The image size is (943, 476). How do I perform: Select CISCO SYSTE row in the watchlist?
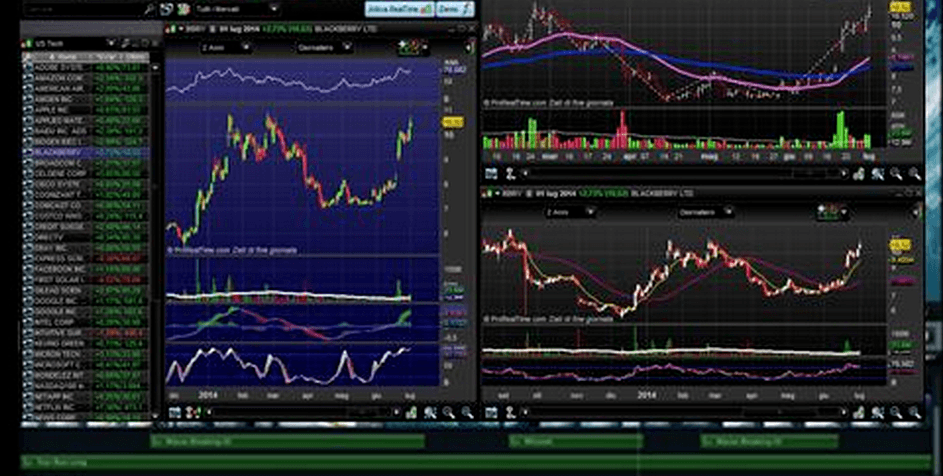(87, 184)
